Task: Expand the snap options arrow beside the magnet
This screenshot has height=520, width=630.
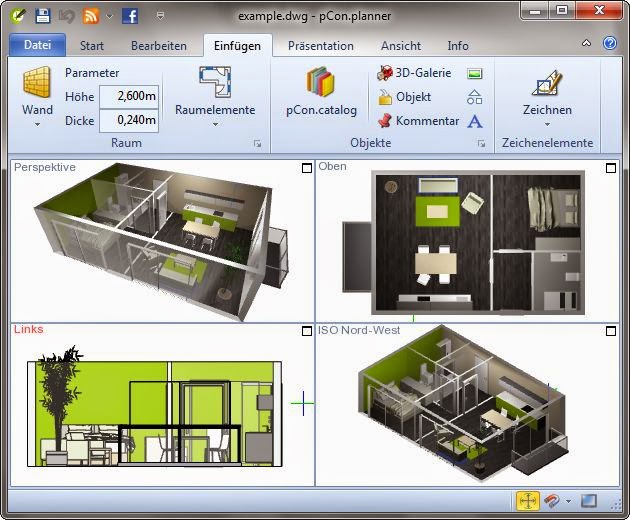Action: (568, 501)
